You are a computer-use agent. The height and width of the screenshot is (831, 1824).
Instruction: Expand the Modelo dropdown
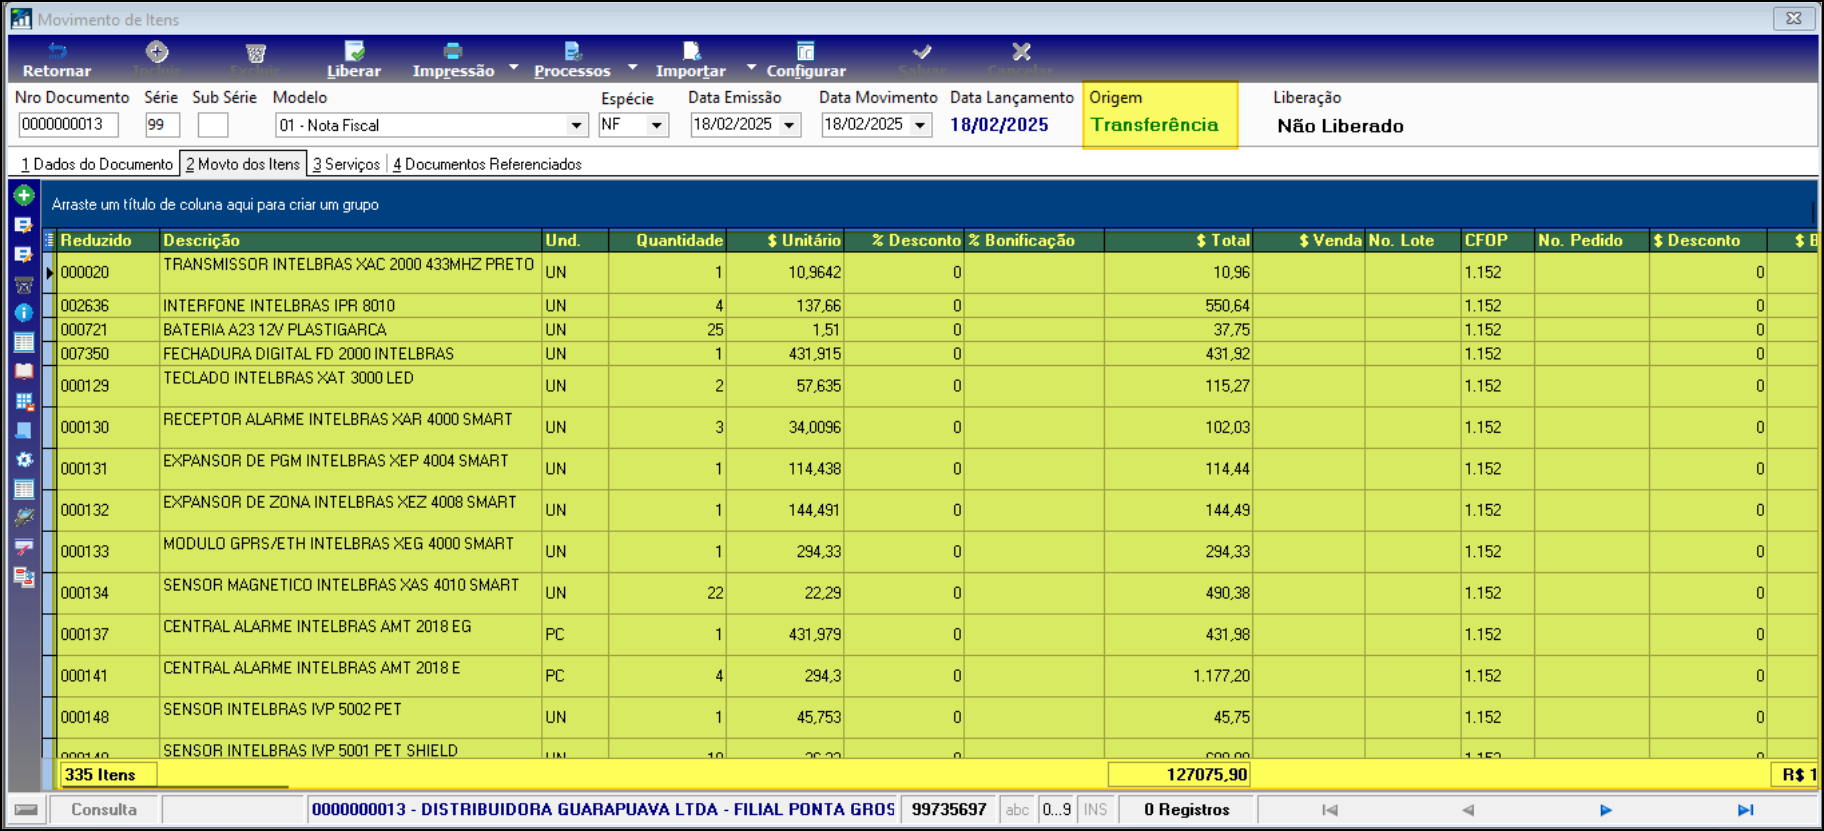[x=576, y=125]
